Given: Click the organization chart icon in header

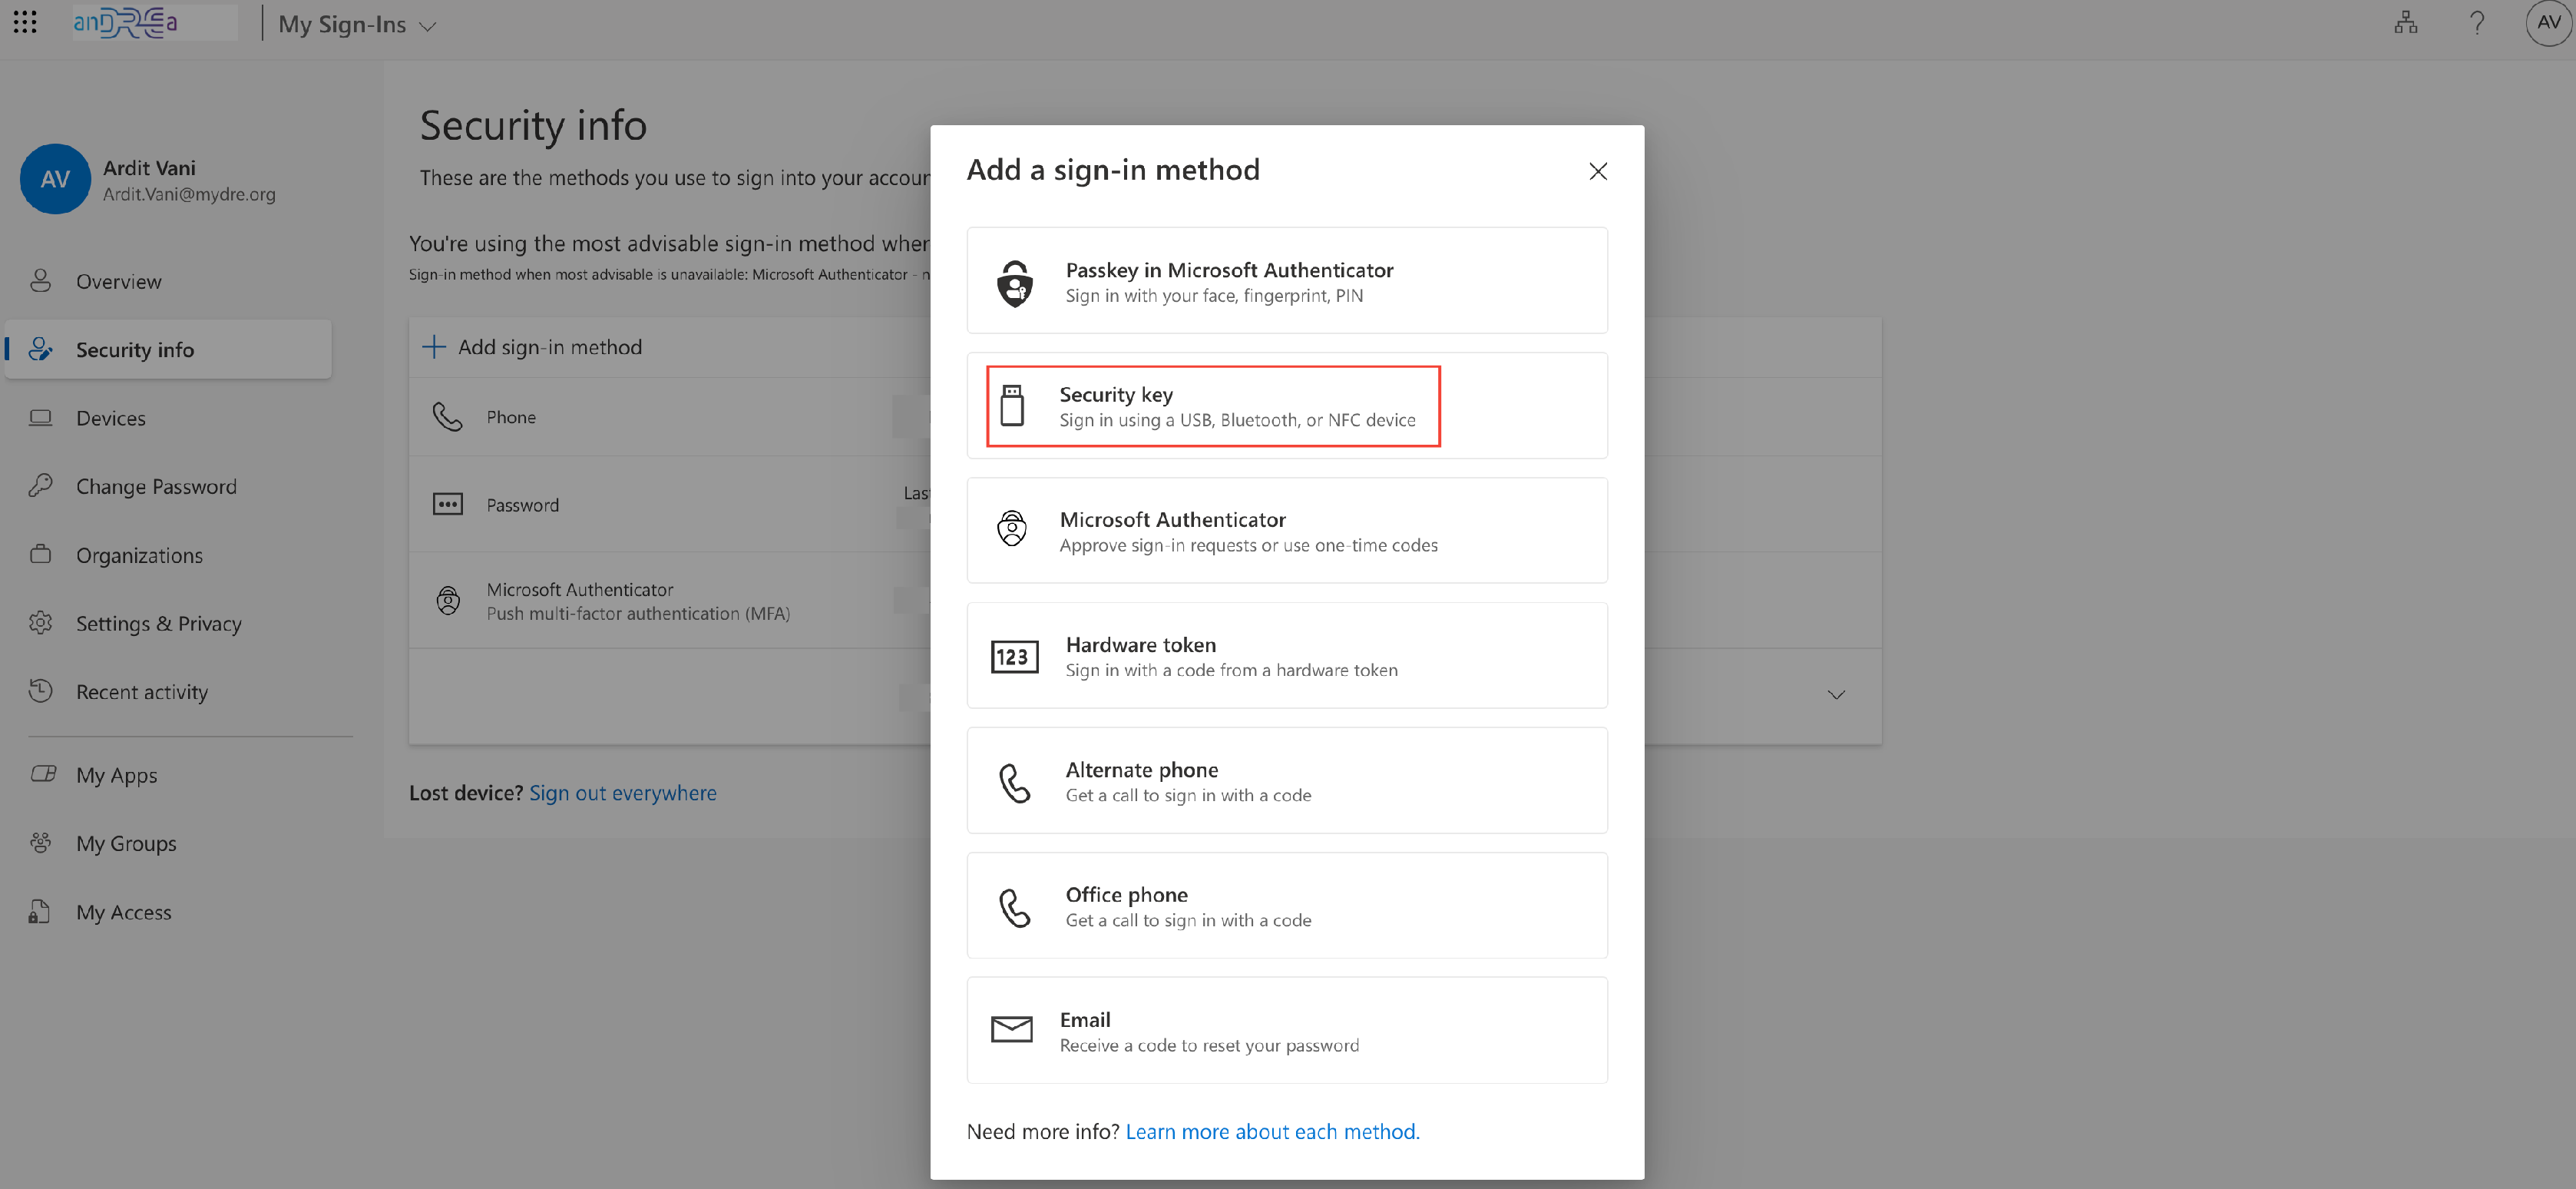Looking at the screenshot, I should click(x=2405, y=22).
